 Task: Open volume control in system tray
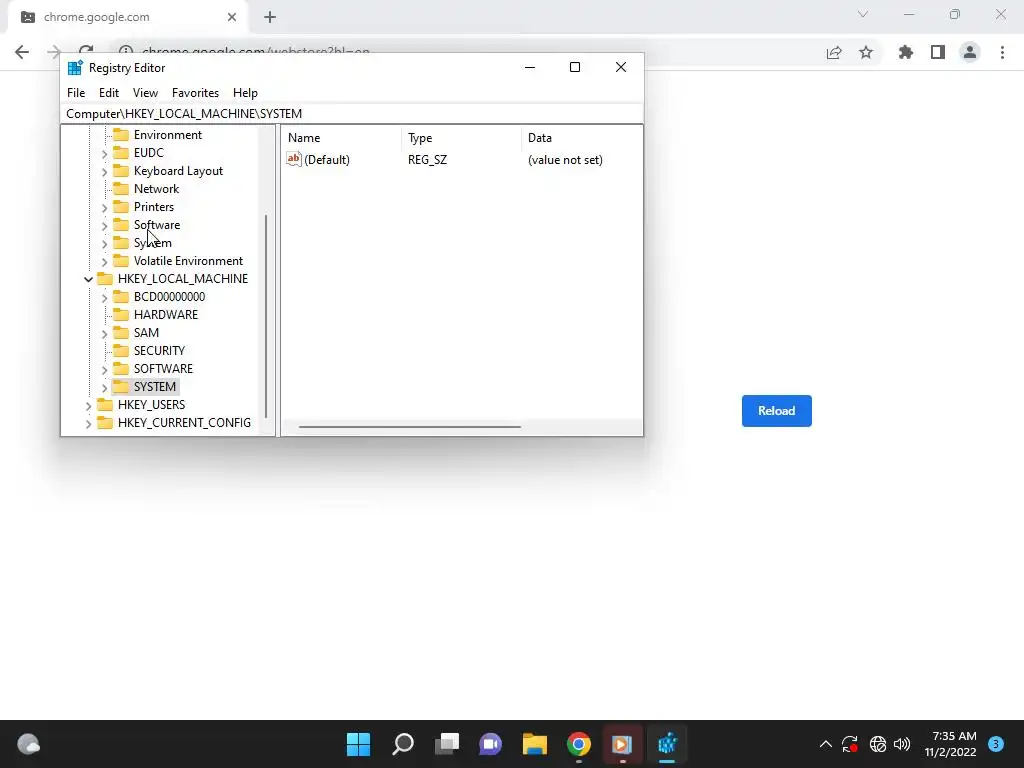[902, 744]
